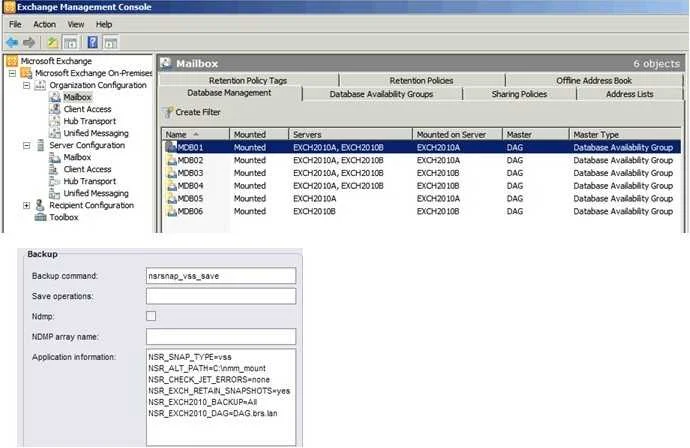Sort by the Servers column header
Image resolution: width=690 pixels, height=448 pixels.
click(x=350, y=134)
